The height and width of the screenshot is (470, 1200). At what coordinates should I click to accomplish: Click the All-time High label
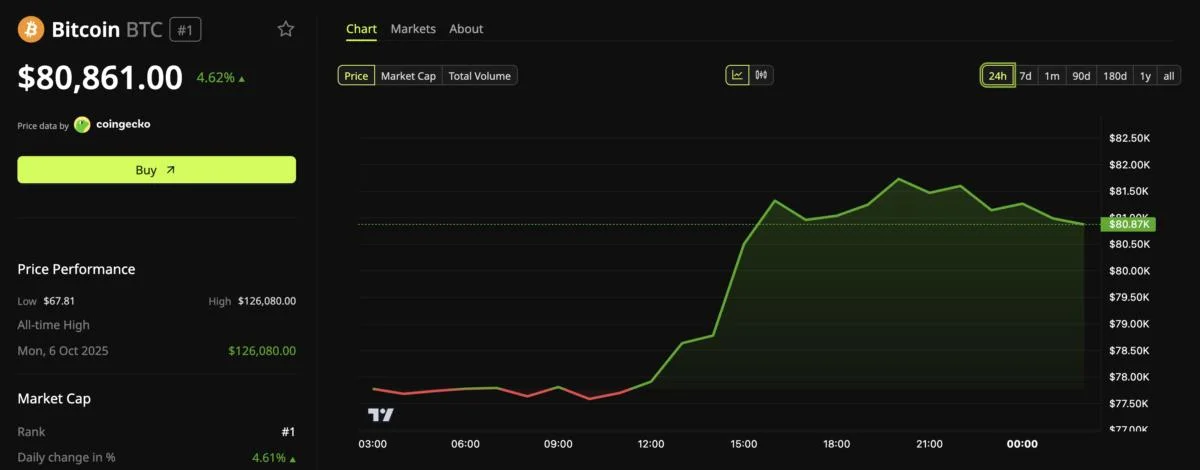[53, 325]
